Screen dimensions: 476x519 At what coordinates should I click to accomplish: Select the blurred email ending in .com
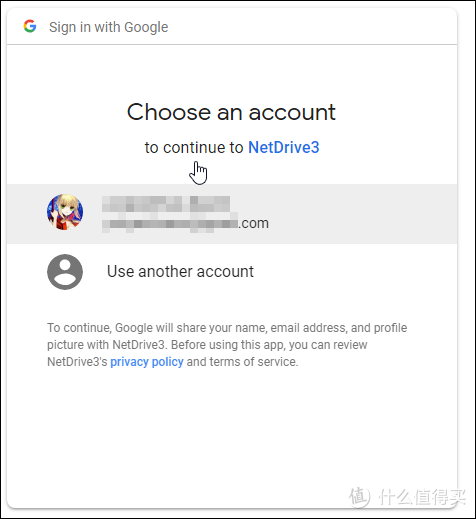185,223
